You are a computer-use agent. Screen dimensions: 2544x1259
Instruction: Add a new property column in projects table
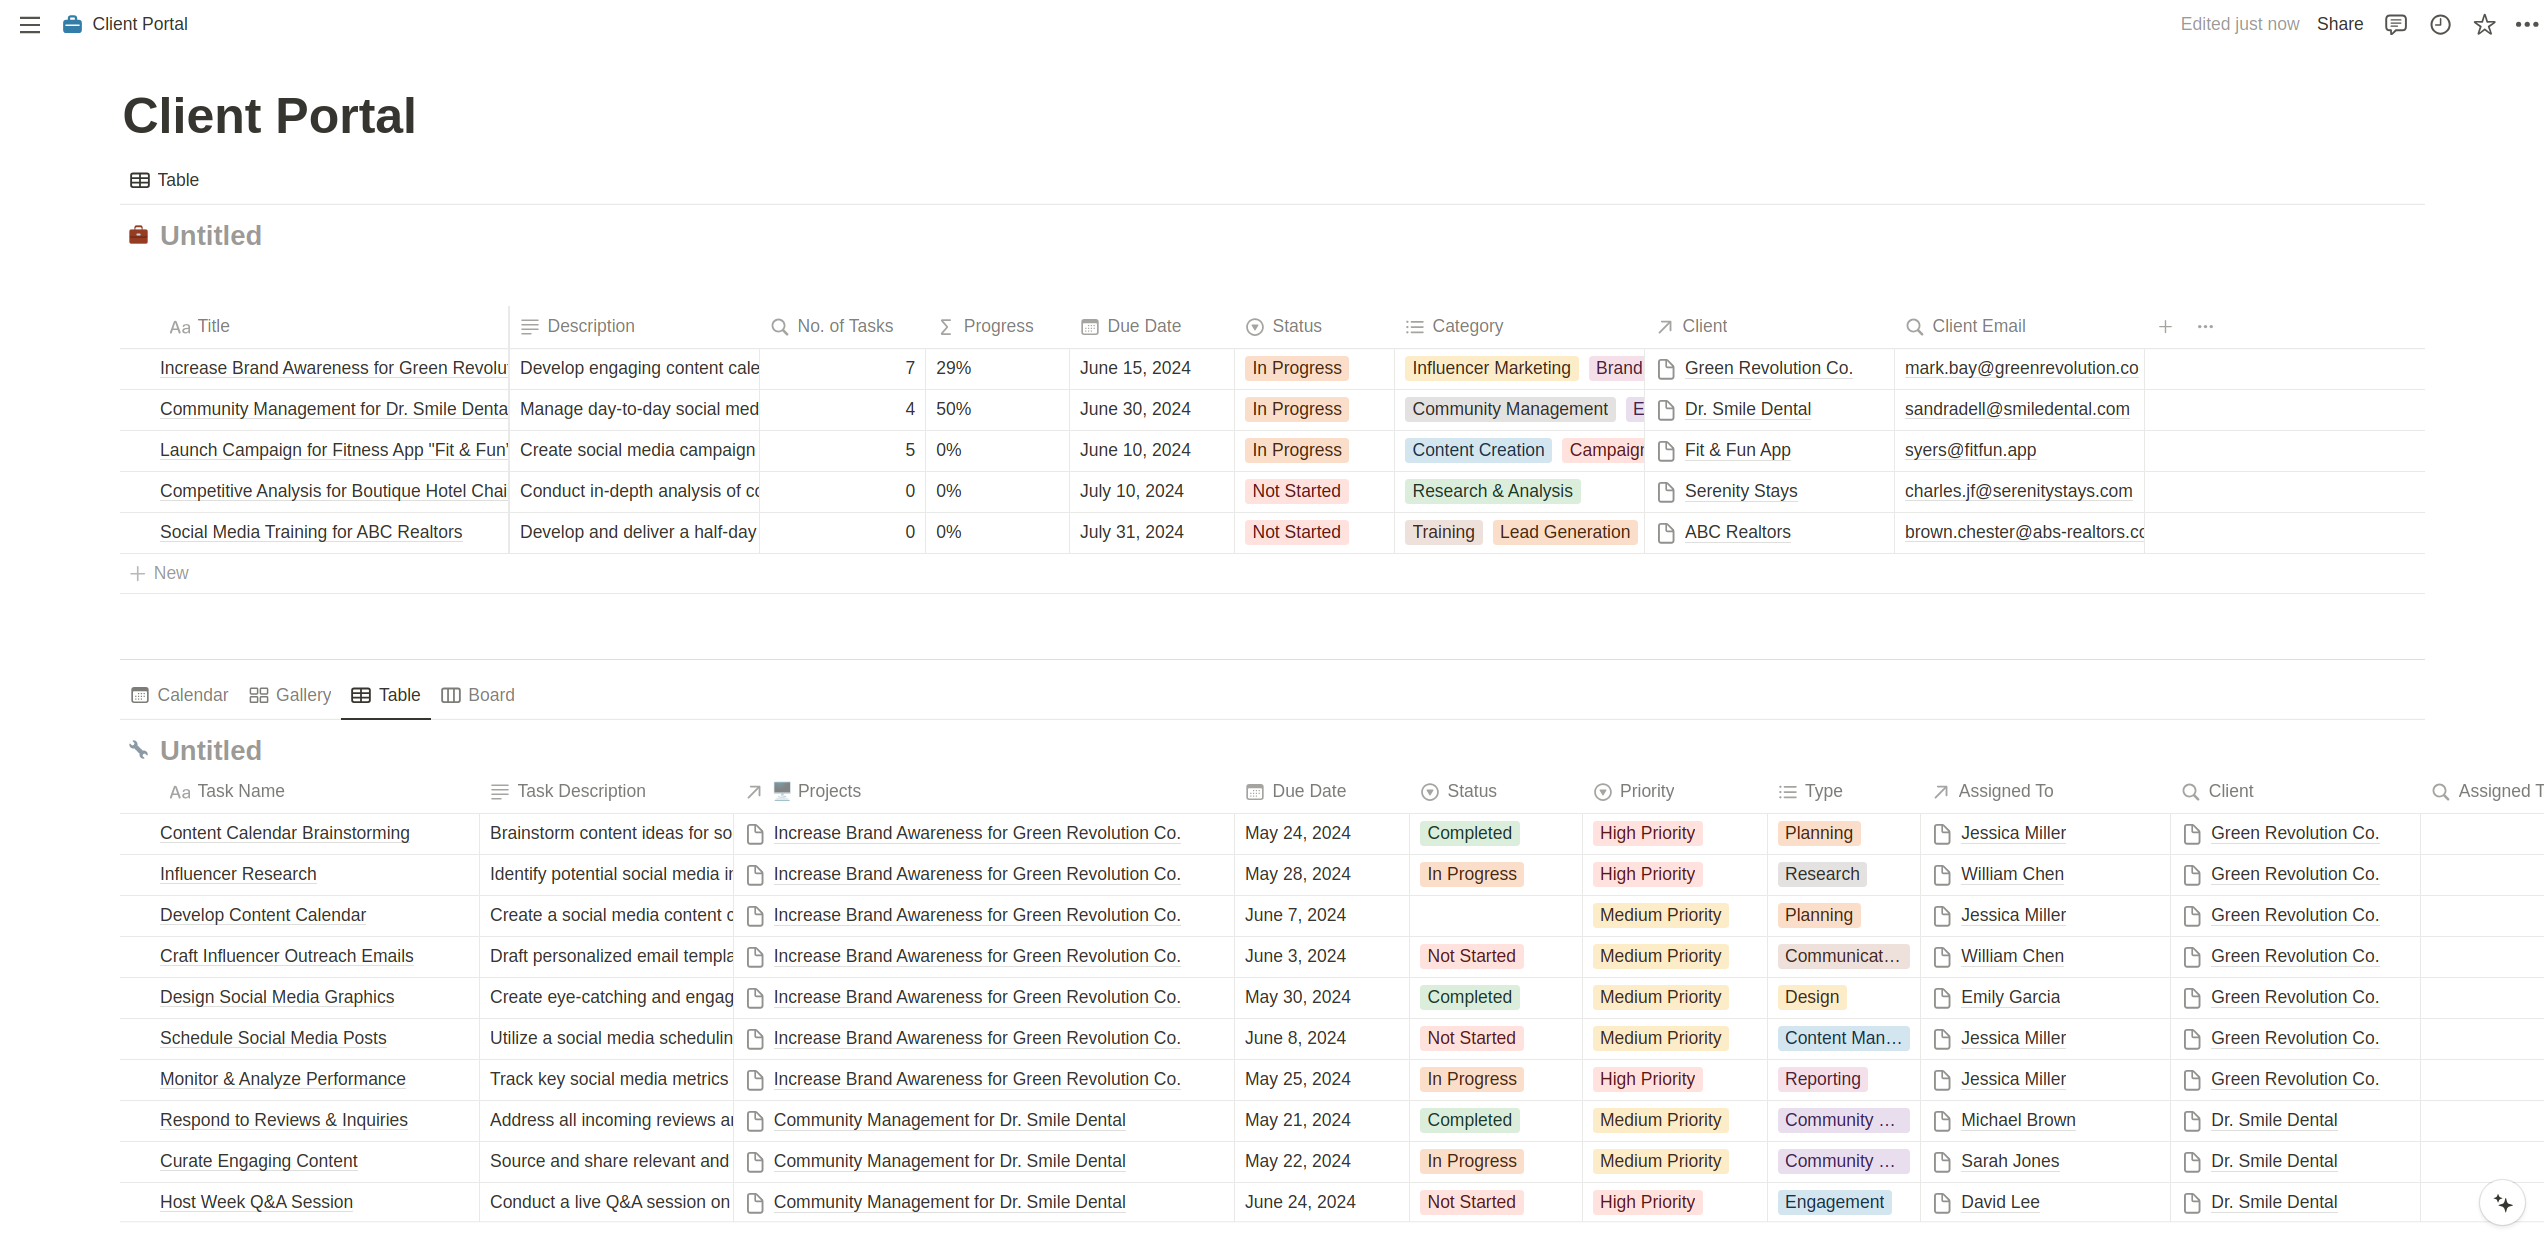pyautogui.click(x=2165, y=326)
